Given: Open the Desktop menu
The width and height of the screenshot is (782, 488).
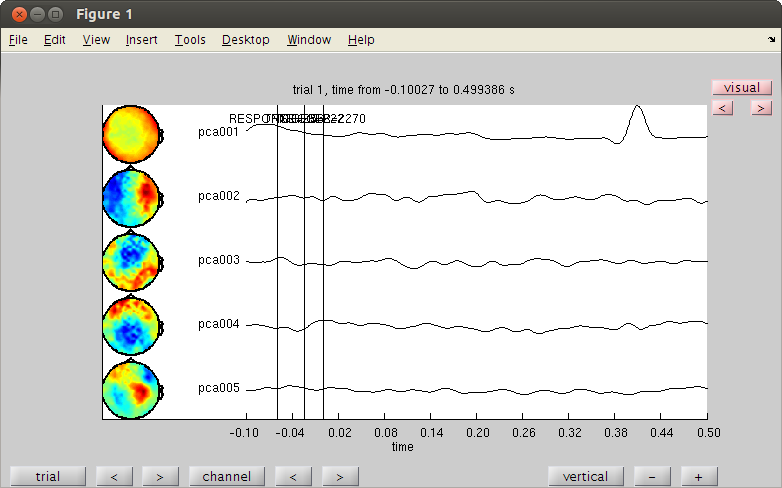Looking at the screenshot, I should pyautogui.click(x=245, y=40).
